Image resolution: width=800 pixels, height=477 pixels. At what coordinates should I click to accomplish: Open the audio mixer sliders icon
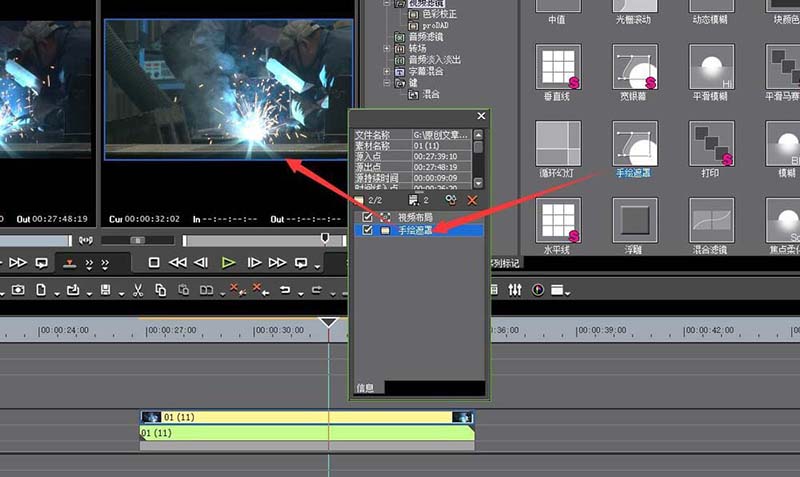[515, 290]
